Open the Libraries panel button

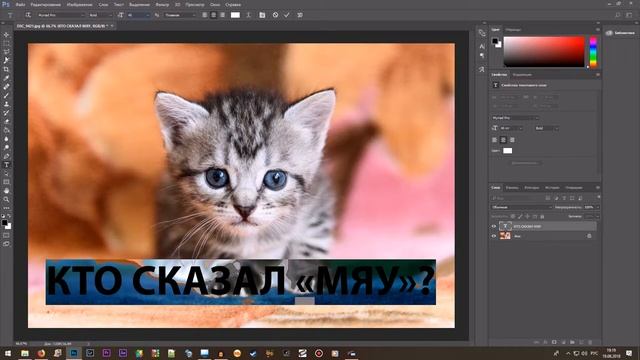click(x=620, y=33)
